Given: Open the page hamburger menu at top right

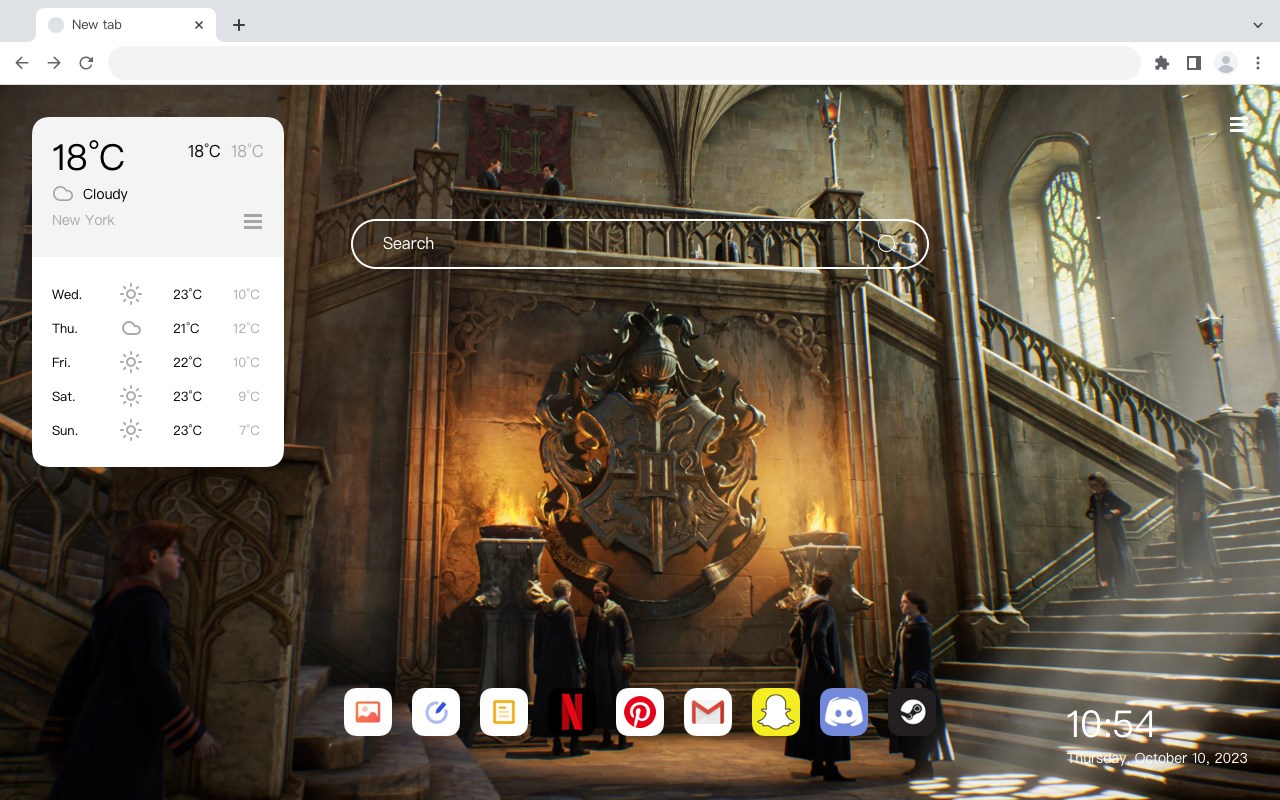Looking at the screenshot, I should (1238, 124).
